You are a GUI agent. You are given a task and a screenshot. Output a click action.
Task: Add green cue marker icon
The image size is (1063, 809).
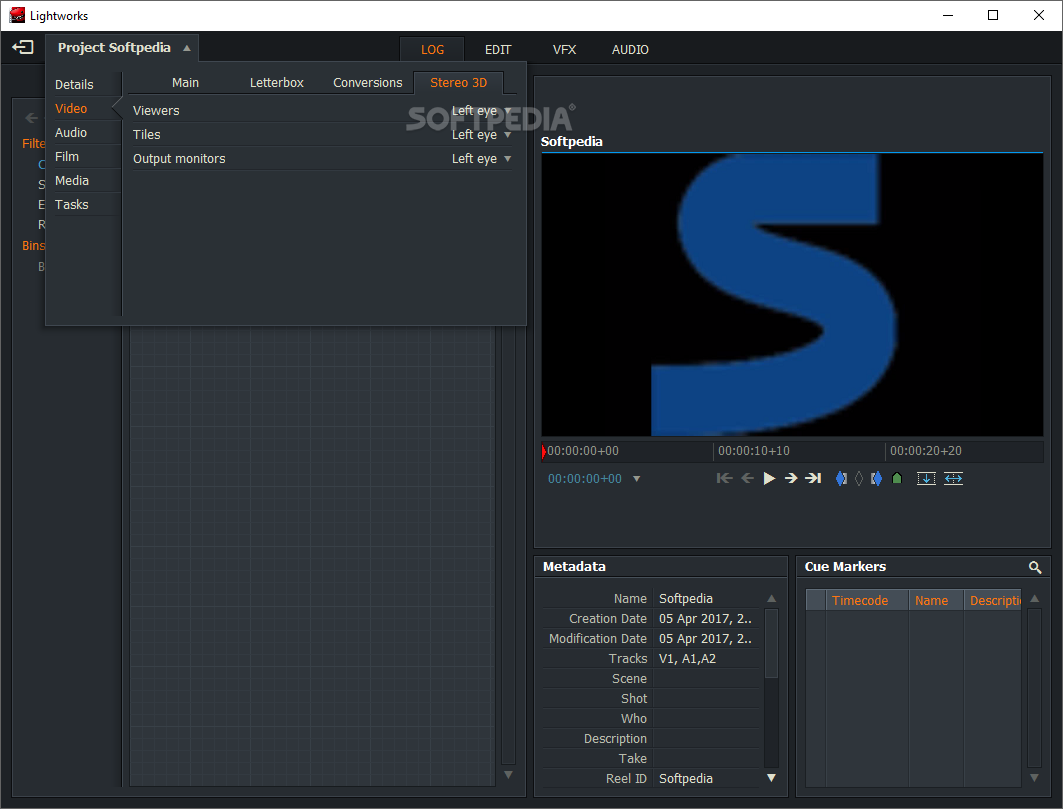coord(897,479)
